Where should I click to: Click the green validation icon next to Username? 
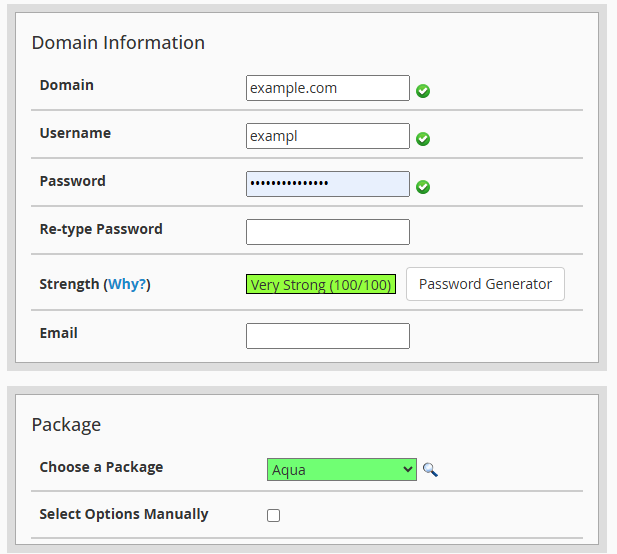423,139
